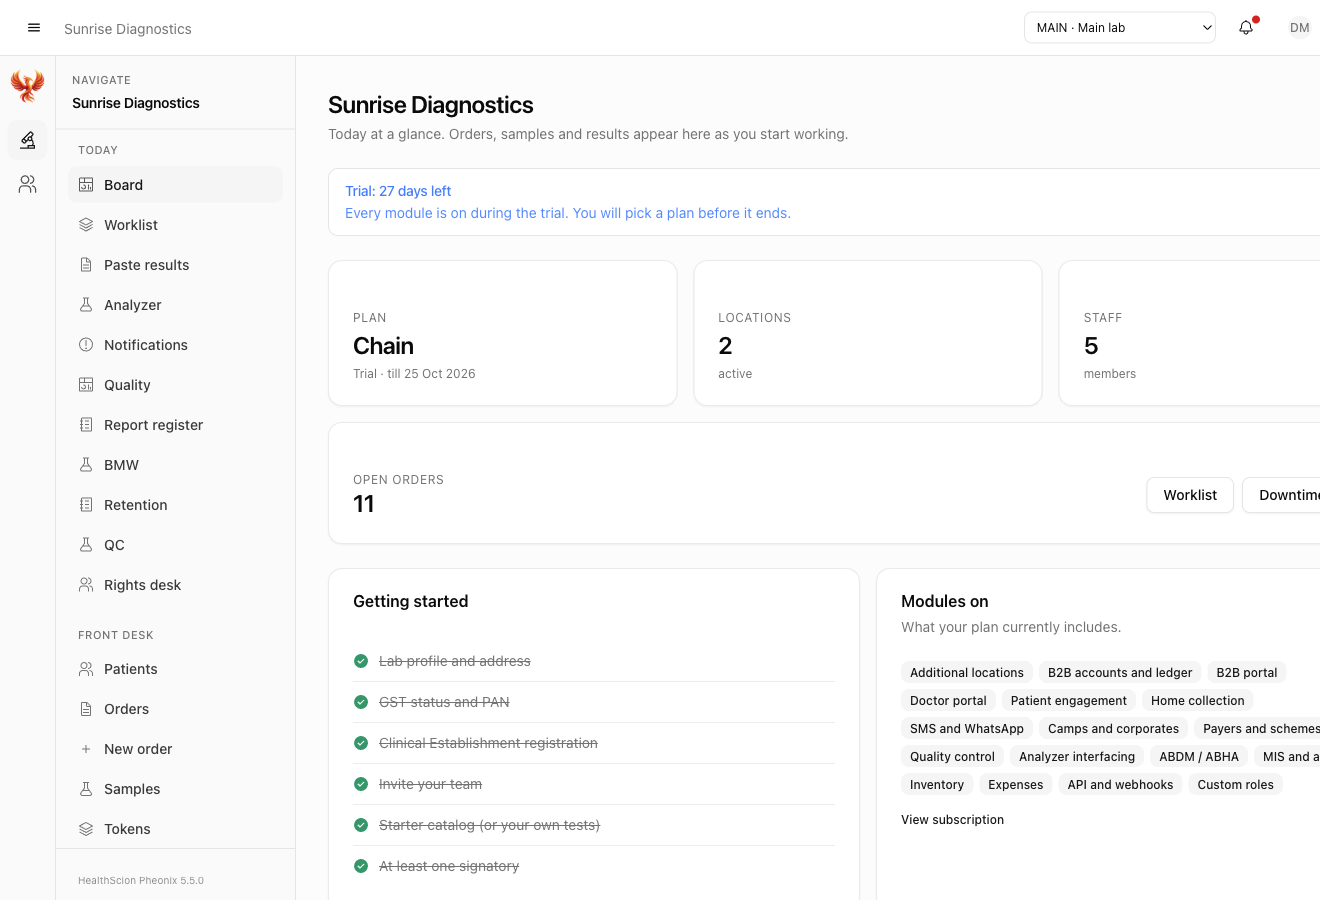Screen dimensions: 1320x900
Task: Select the people rail icon
Action: (28, 184)
